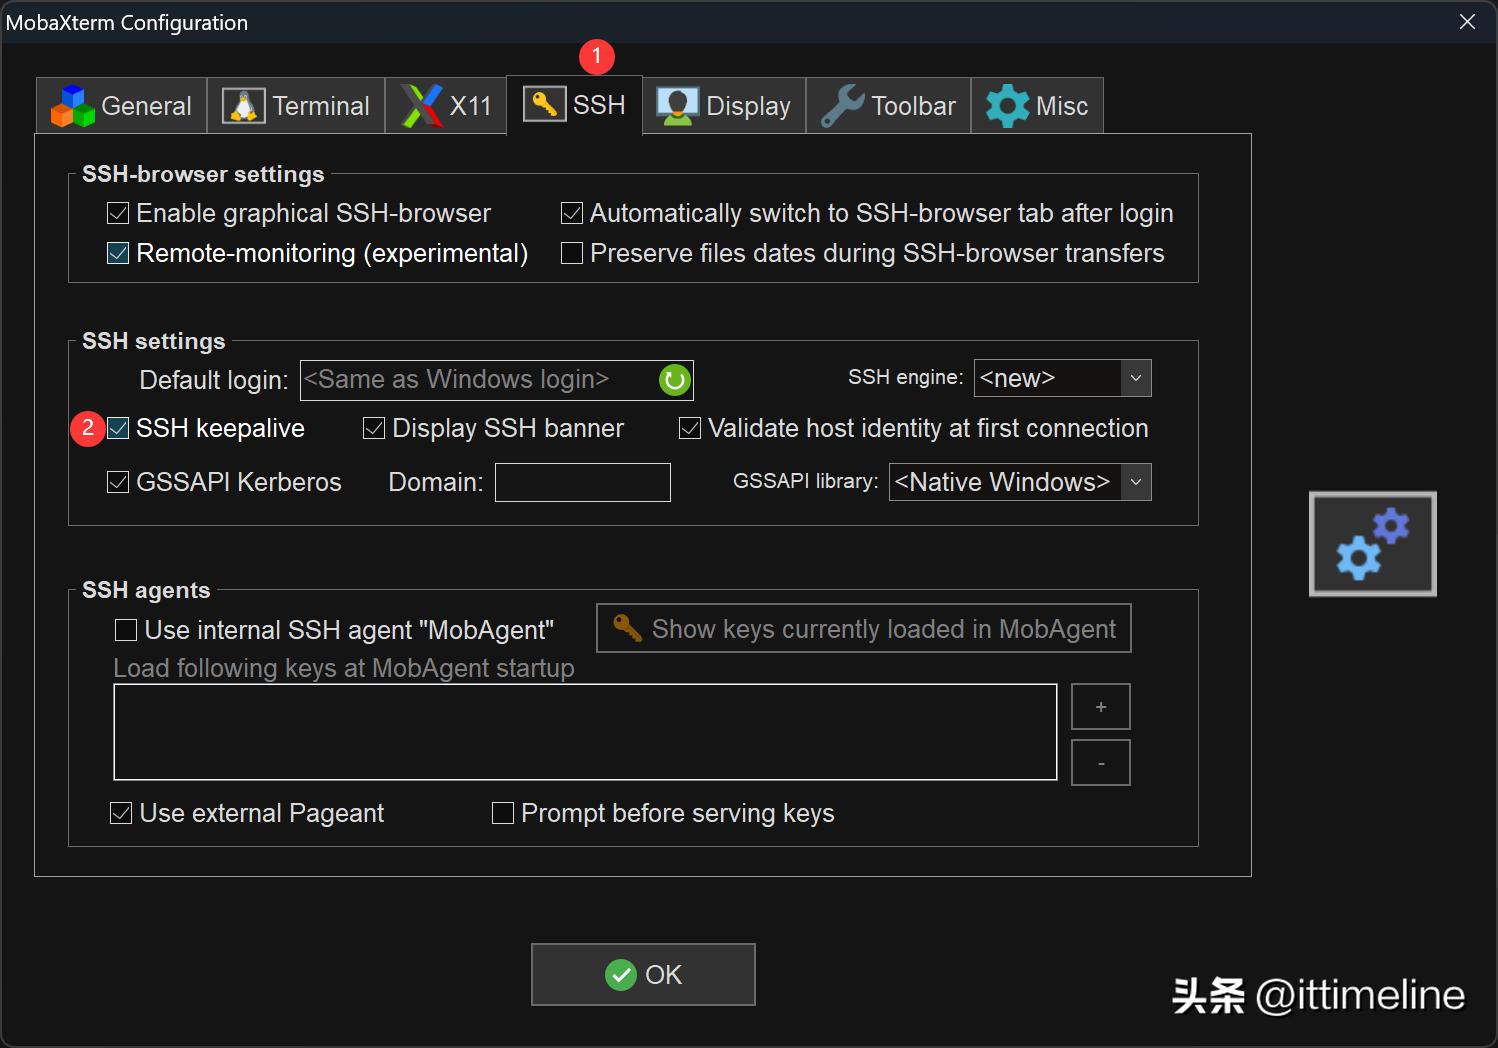Viewport: 1498px width, 1048px height.
Task: Click the key icon on SSH tab
Action: (x=544, y=104)
